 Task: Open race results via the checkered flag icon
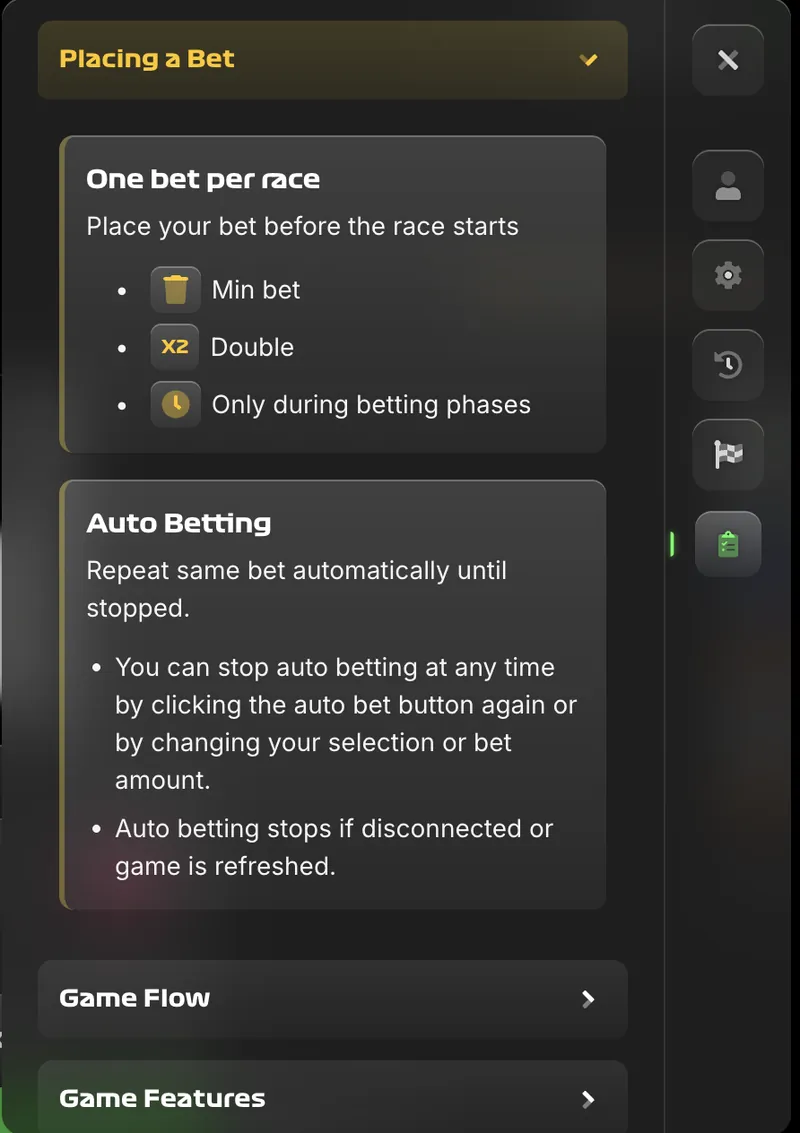pos(728,454)
